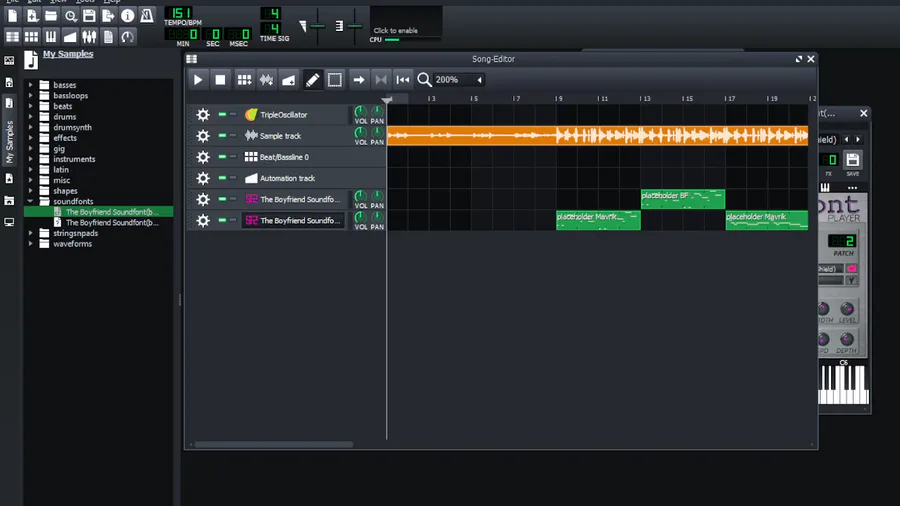
Task: Click the tempo BPM display showing 151
Action: [179, 13]
